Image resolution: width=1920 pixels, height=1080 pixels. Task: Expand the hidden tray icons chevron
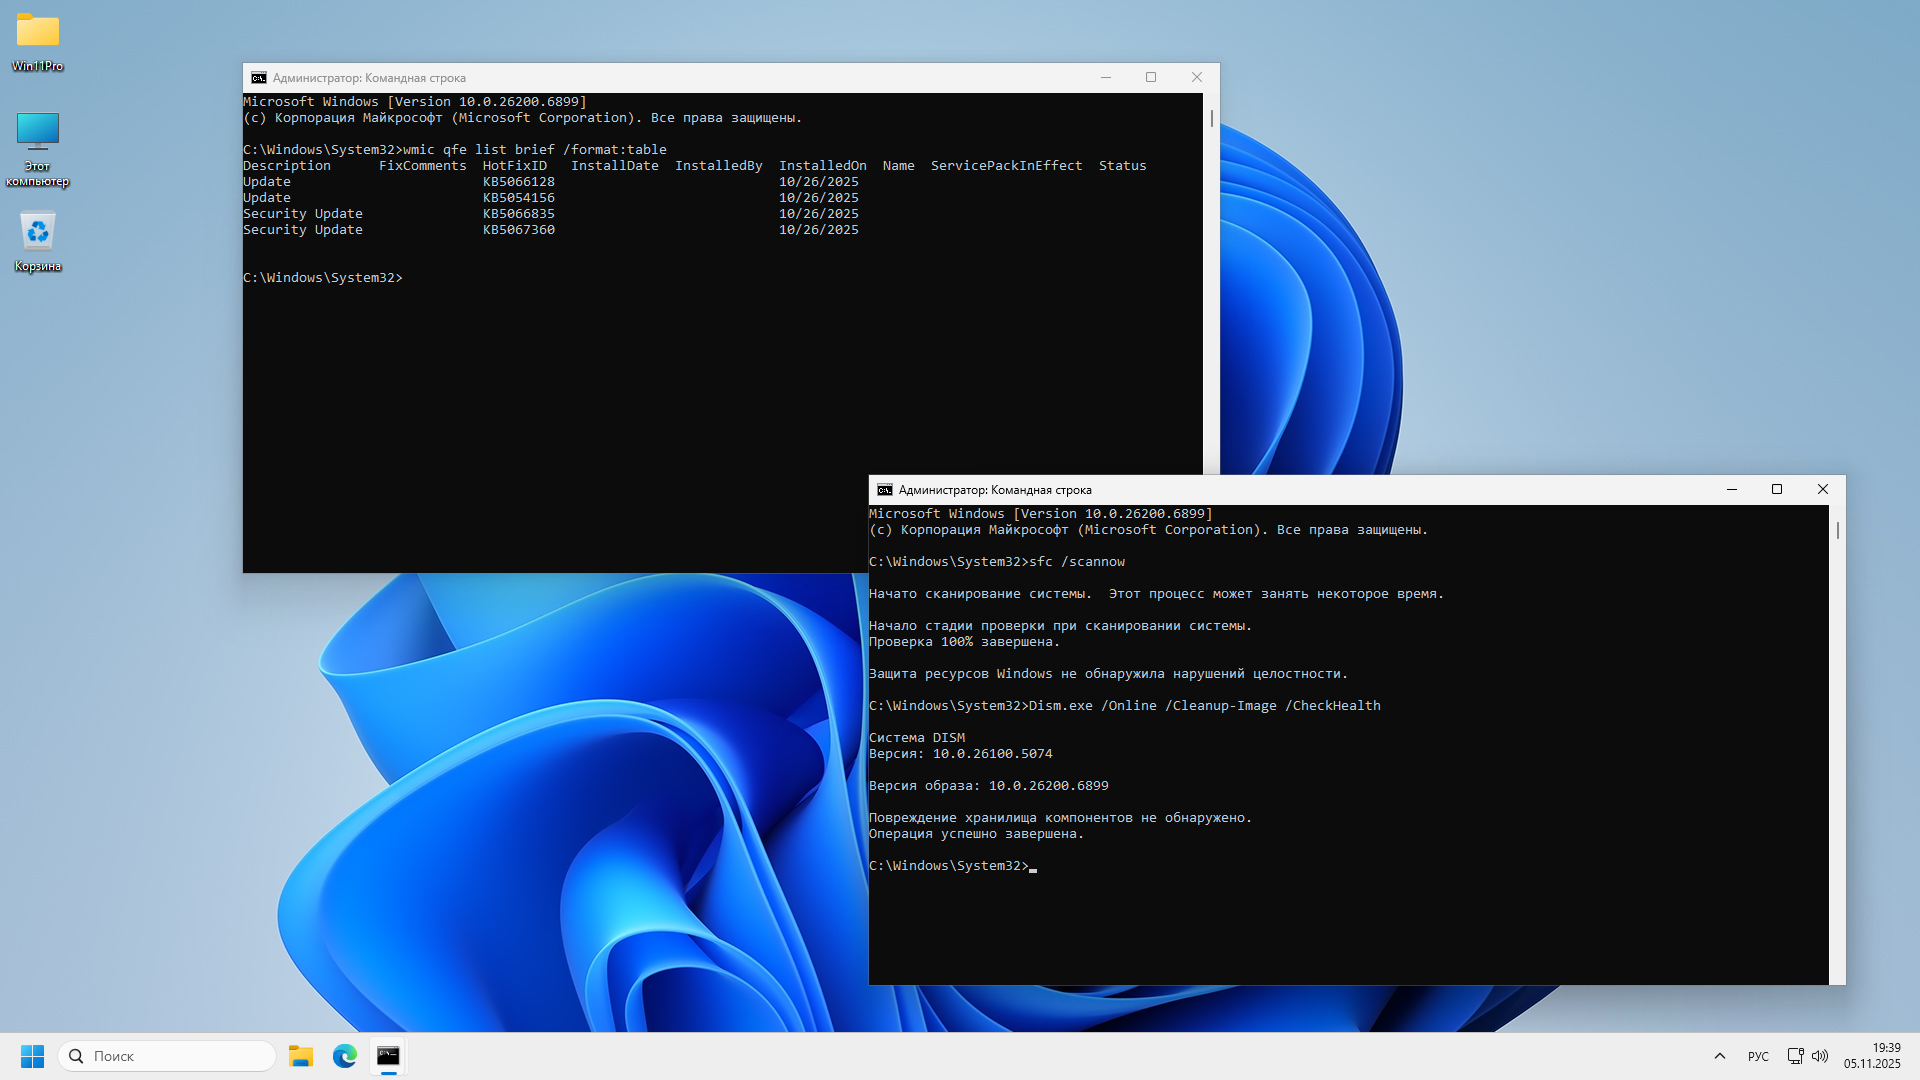[x=1720, y=1056]
